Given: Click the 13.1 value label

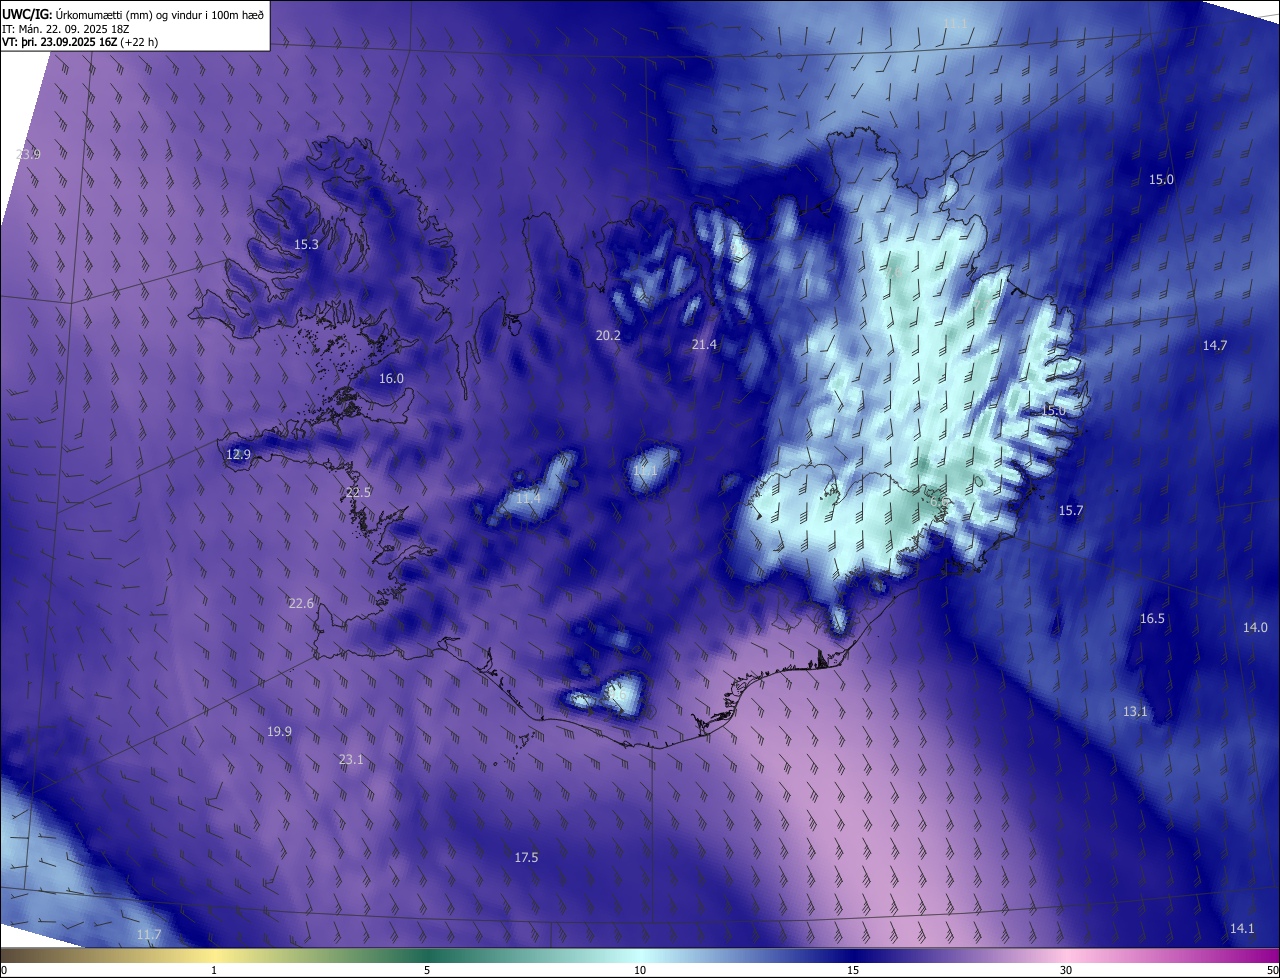Looking at the screenshot, I should [1135, 712].
